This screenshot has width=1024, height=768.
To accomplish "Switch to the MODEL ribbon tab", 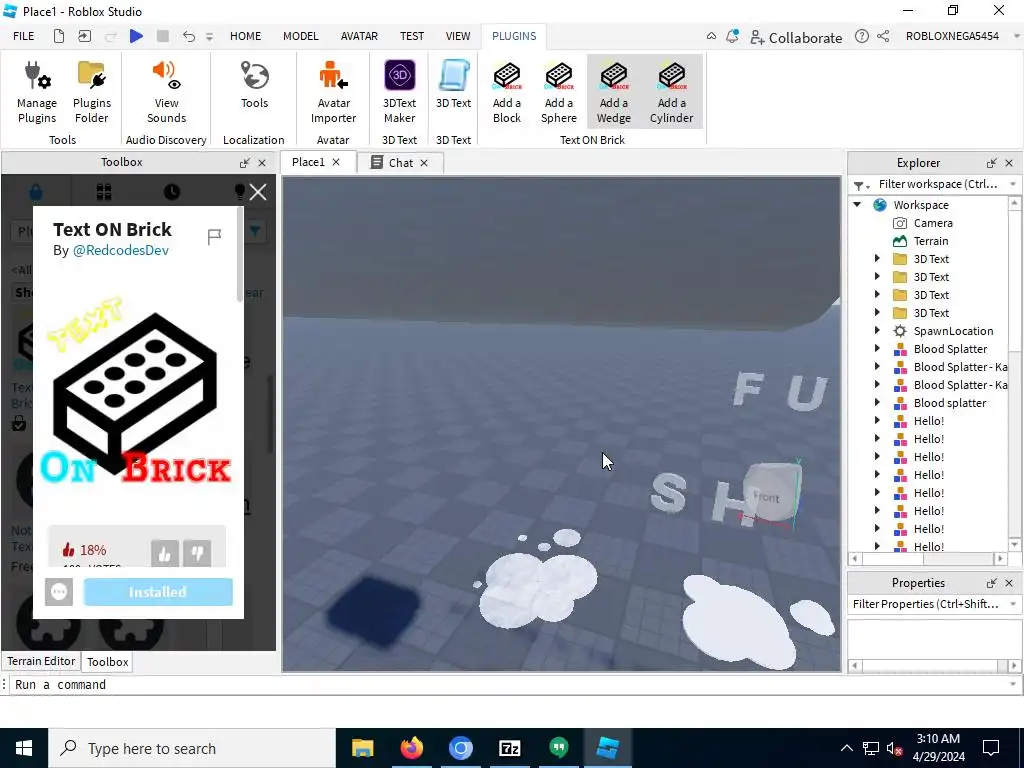I will point(300,36).
